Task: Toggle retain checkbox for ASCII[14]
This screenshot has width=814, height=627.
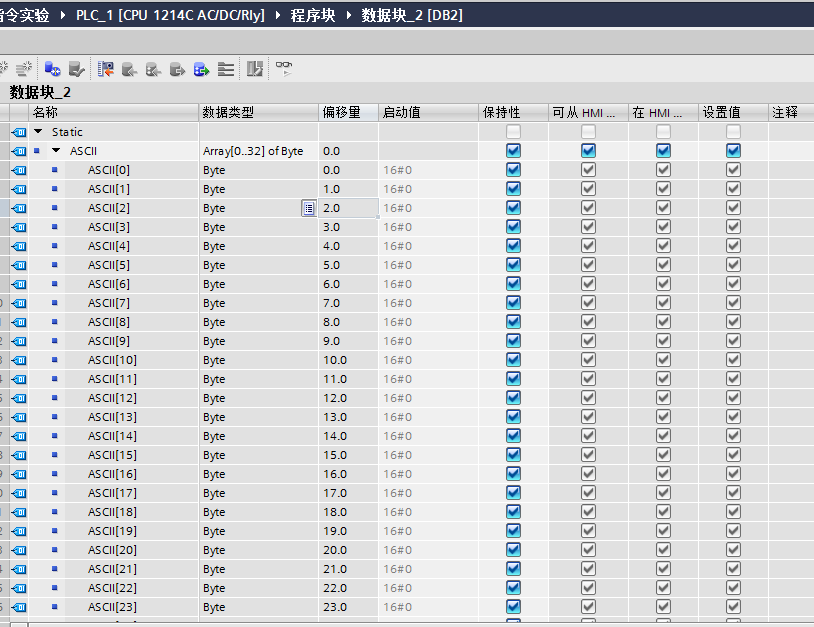Action: point(513,435)
